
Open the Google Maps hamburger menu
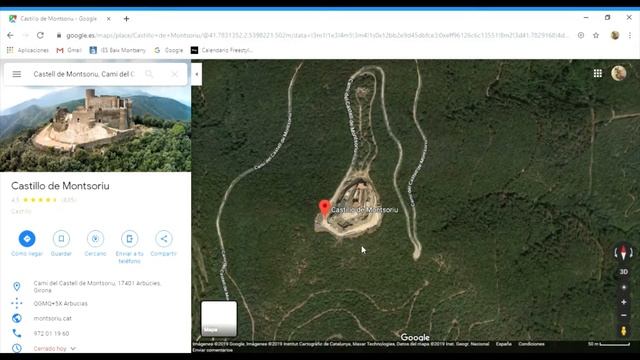coord(17,74)
